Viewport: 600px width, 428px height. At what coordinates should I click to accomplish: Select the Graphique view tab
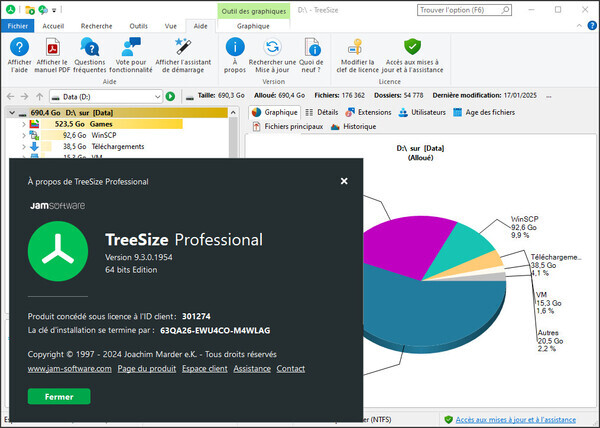click(275, 112)
